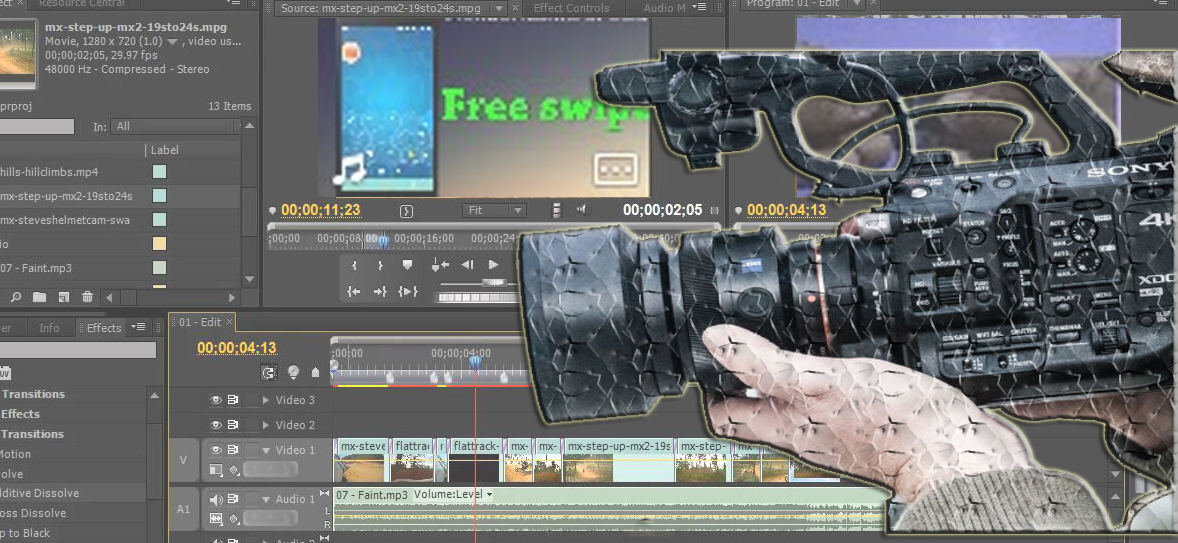Close the 01 - Edit timeline tab
This screenshot has width=1178, height=543.
tap(230, 322)
